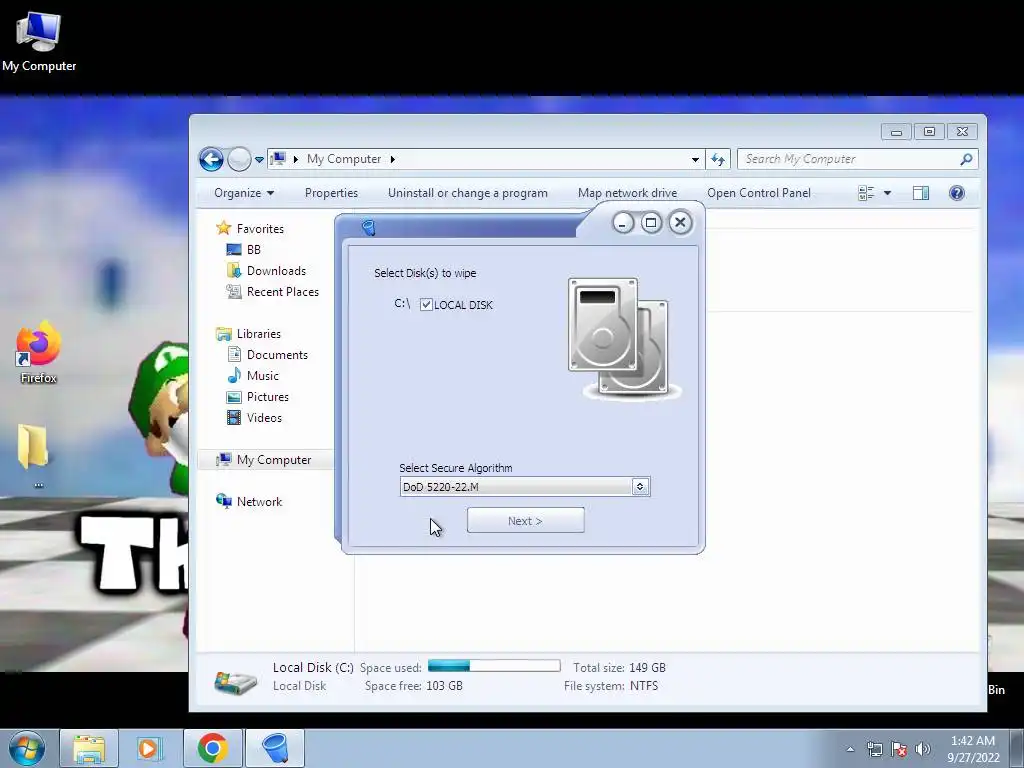
Task: Toggle the preview pane
Action: point(921,193)
